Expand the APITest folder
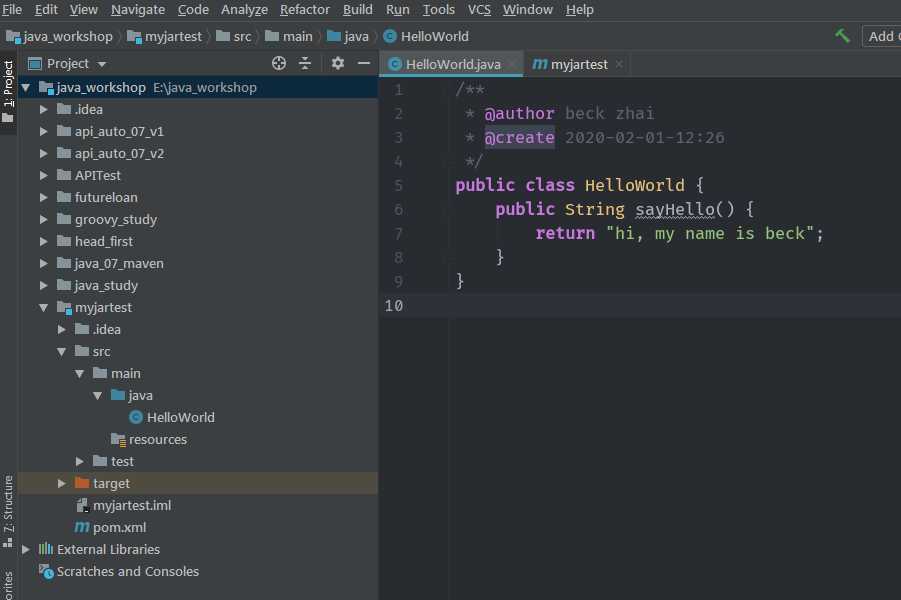901x600 pixels. tap(44, 175)
